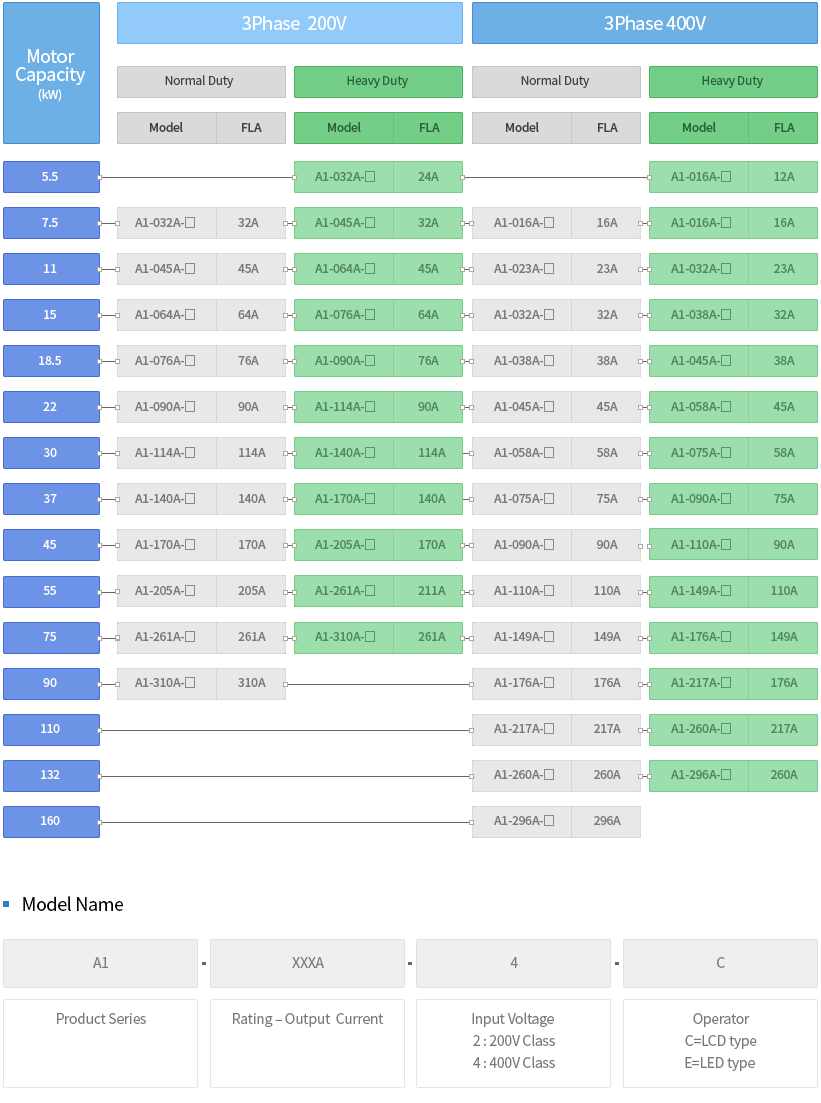
Task: Select the XXXA rating code box
Action: coord(307,963)
